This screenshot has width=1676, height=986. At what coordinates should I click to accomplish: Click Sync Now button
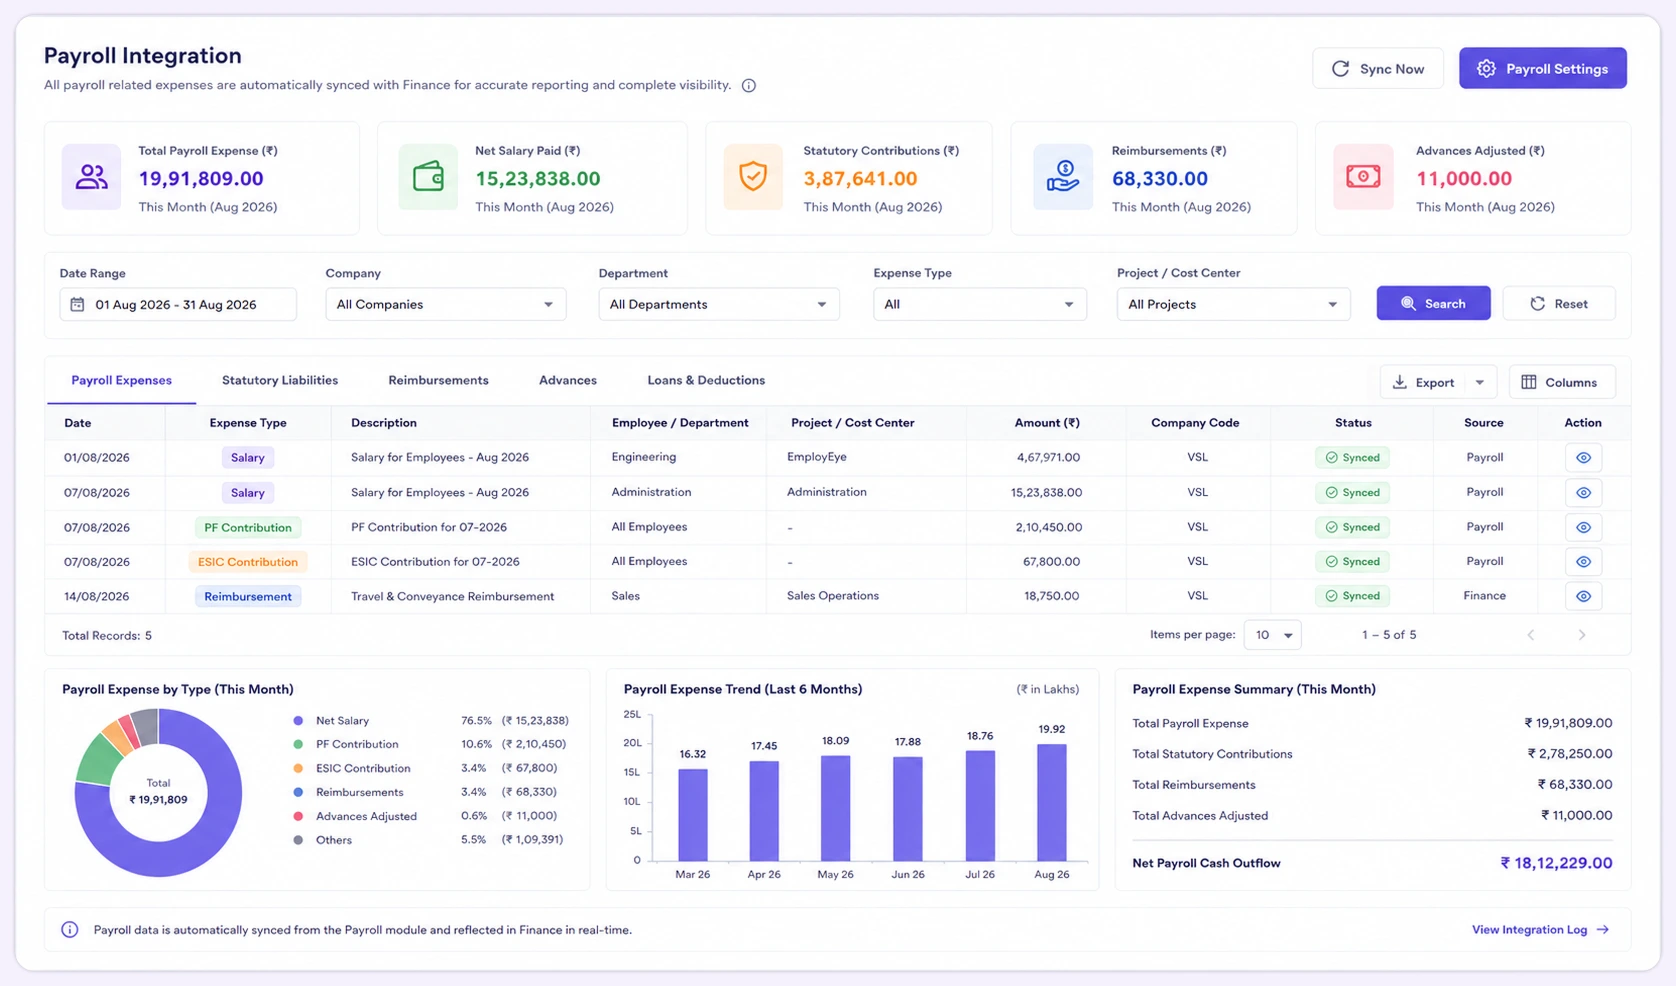click(x=1377, y=68)
